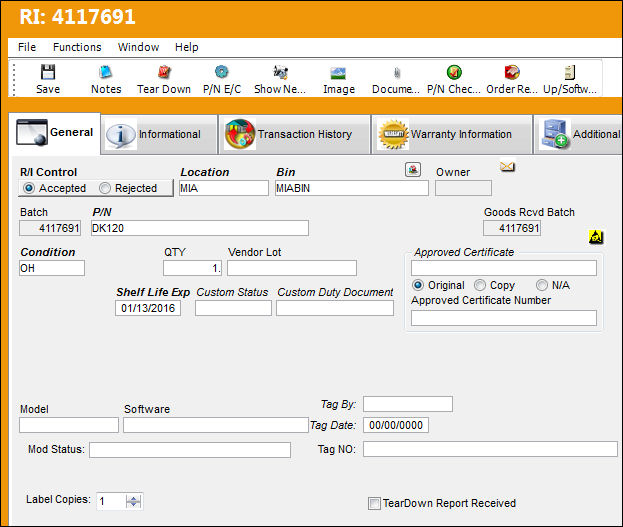The width and height of the screenshot is (623, 527).
Task: Click the Software field
Action: (216, 425)
